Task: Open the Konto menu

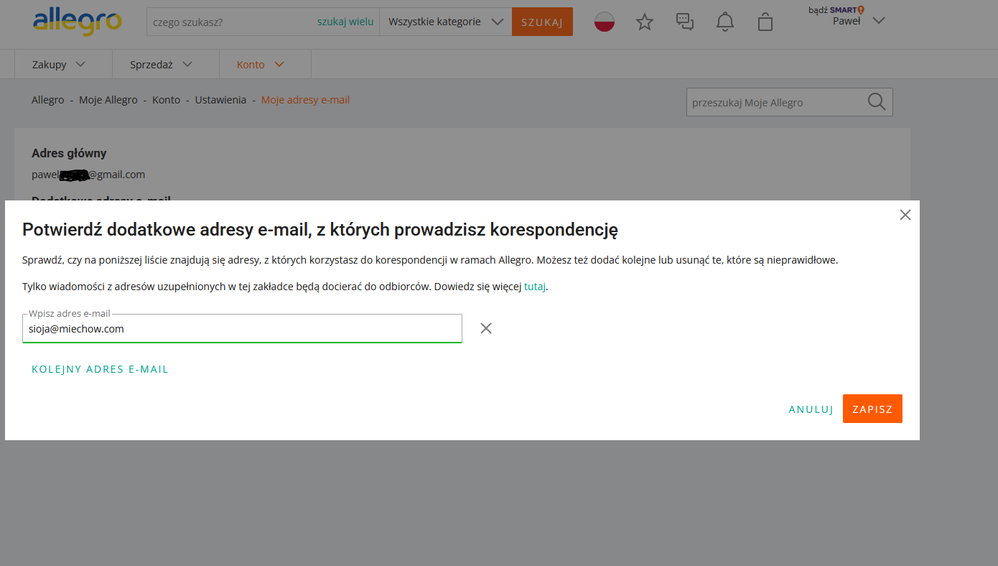Action: click(x=260, y=65)
